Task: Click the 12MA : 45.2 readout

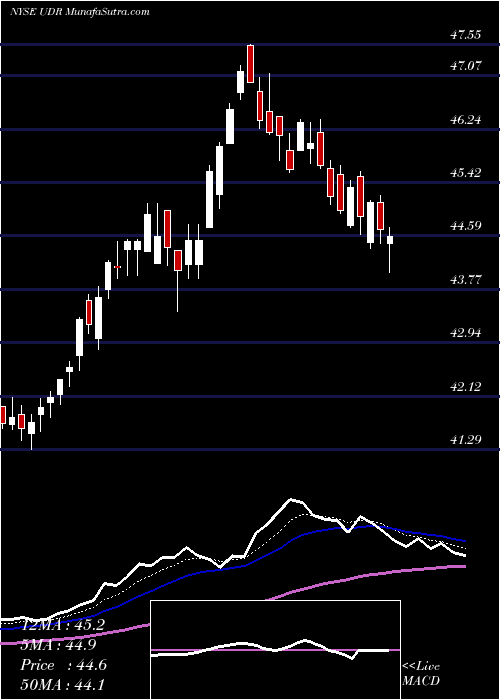Action: point(63,625)
